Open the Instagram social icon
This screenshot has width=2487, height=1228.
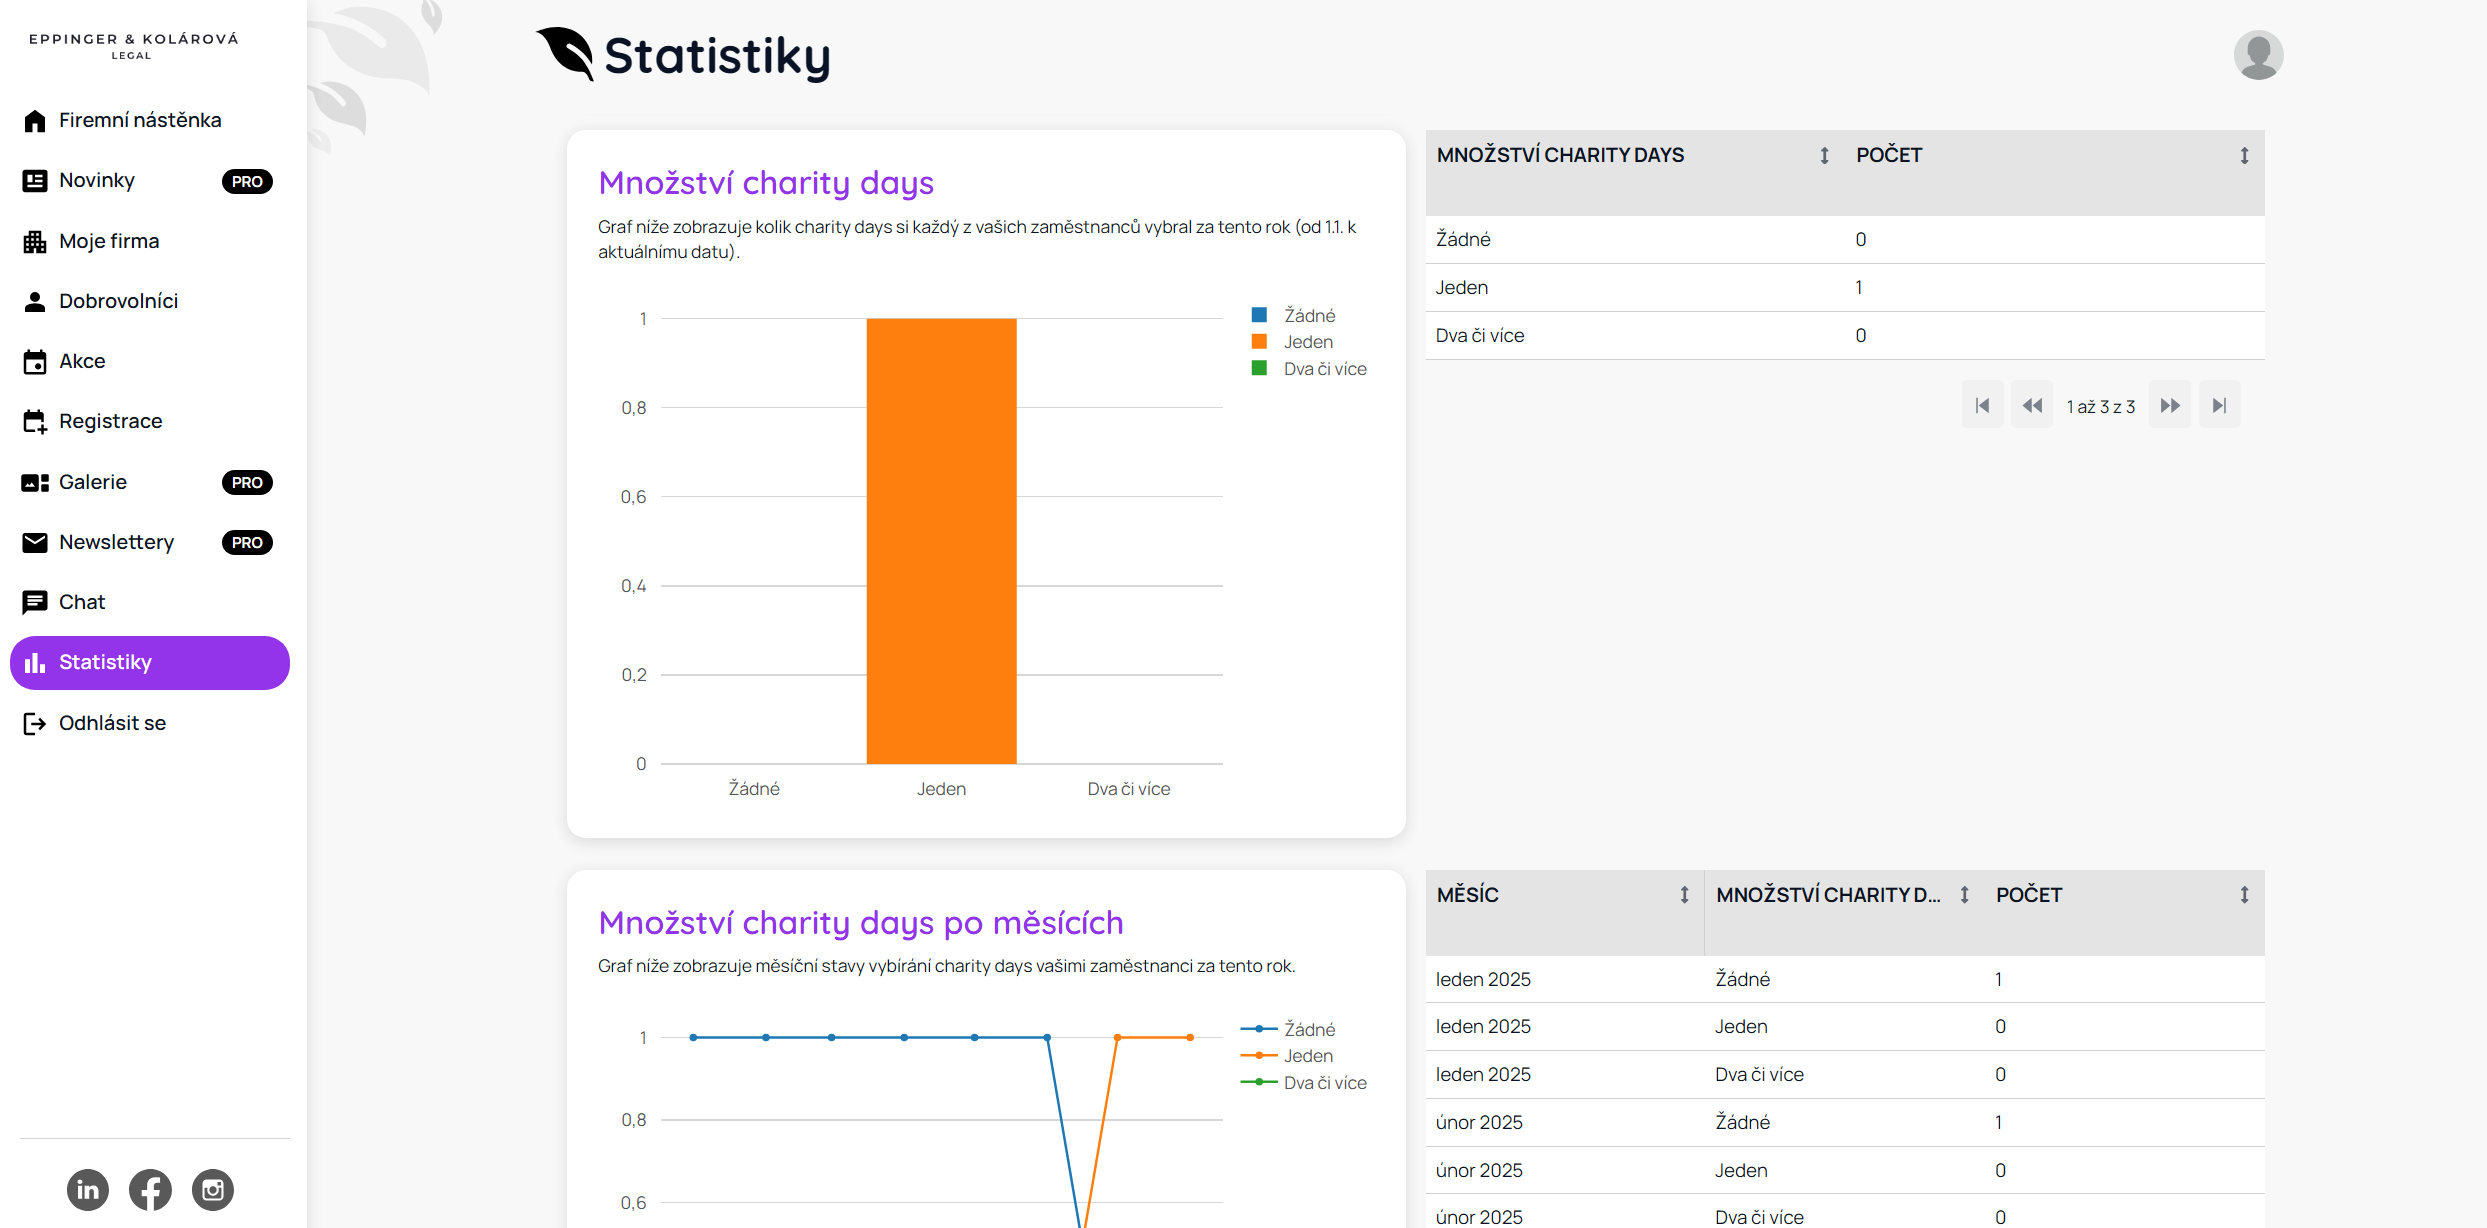click(213, 1190)
